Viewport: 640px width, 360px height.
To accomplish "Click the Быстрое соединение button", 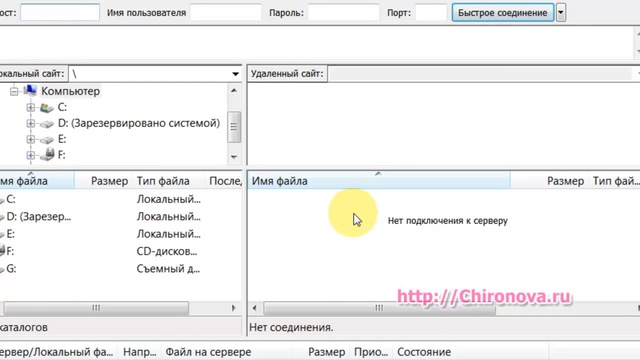I will coord(502,13).
